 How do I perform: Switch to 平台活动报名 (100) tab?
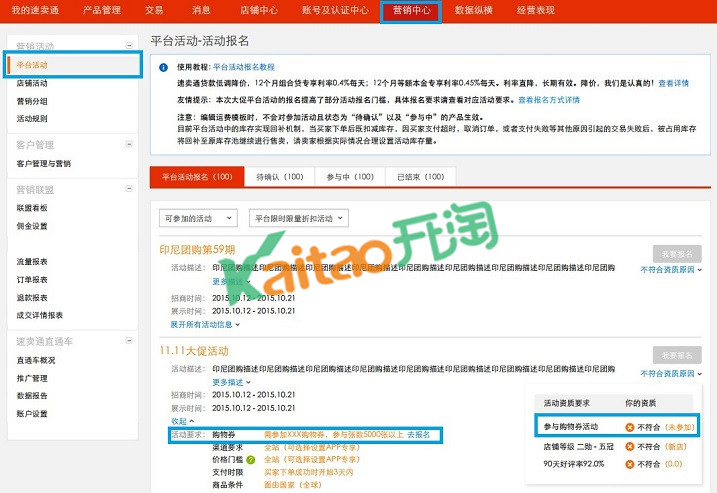click(x=197, y=177)
